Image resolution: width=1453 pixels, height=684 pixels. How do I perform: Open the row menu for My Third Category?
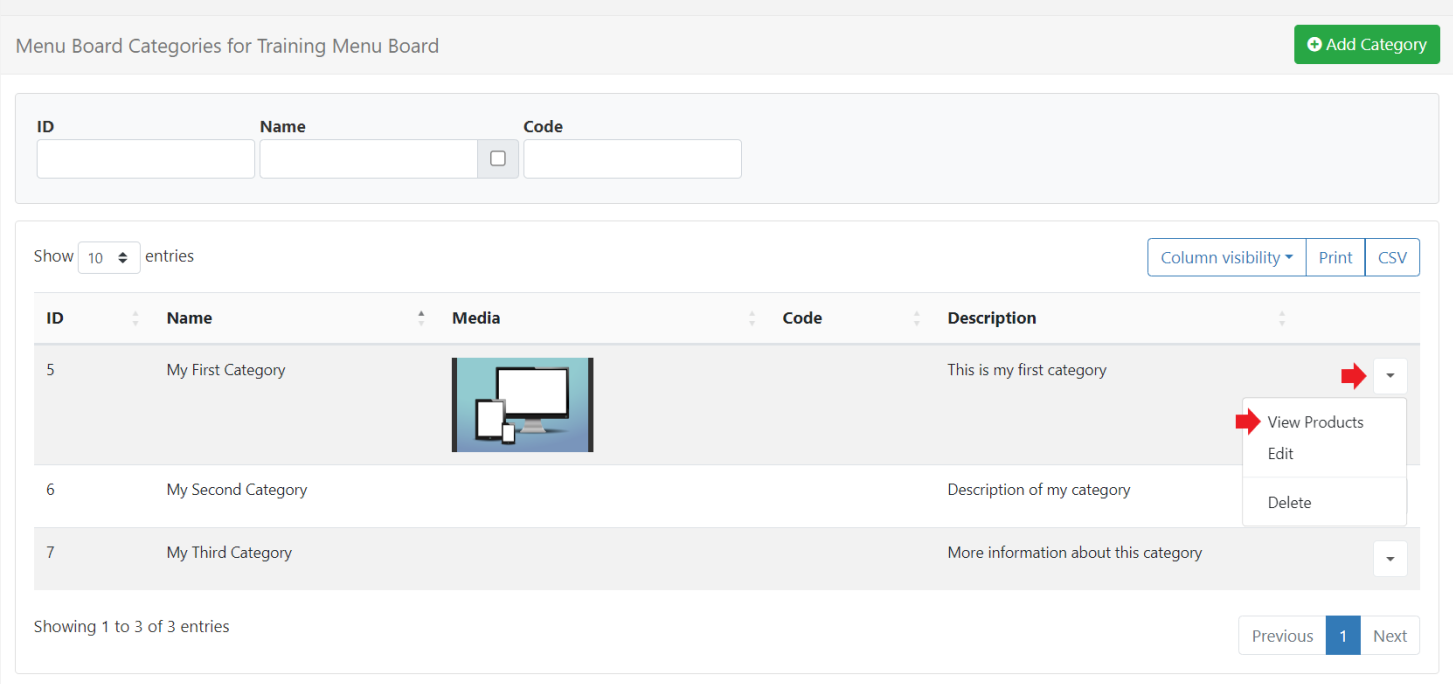pyautogui.click(x=1390, y=559)
